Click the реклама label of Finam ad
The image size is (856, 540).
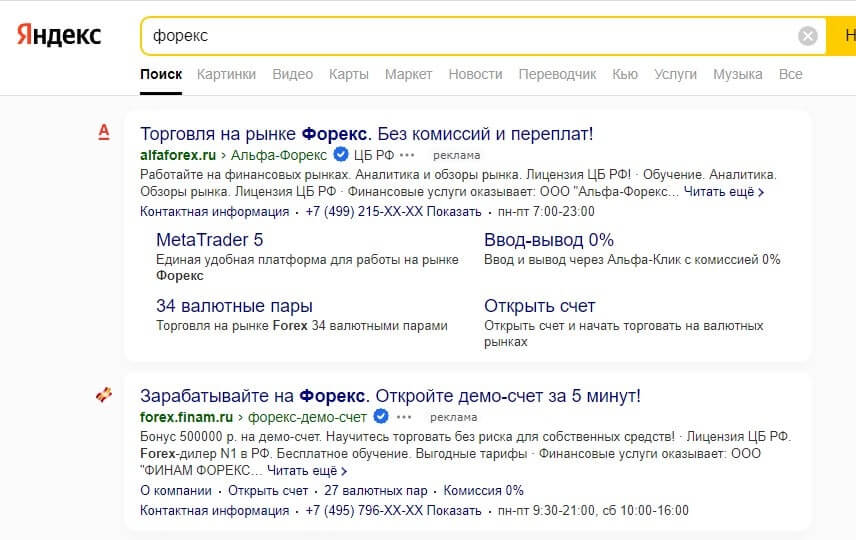(x=453, y=418)
